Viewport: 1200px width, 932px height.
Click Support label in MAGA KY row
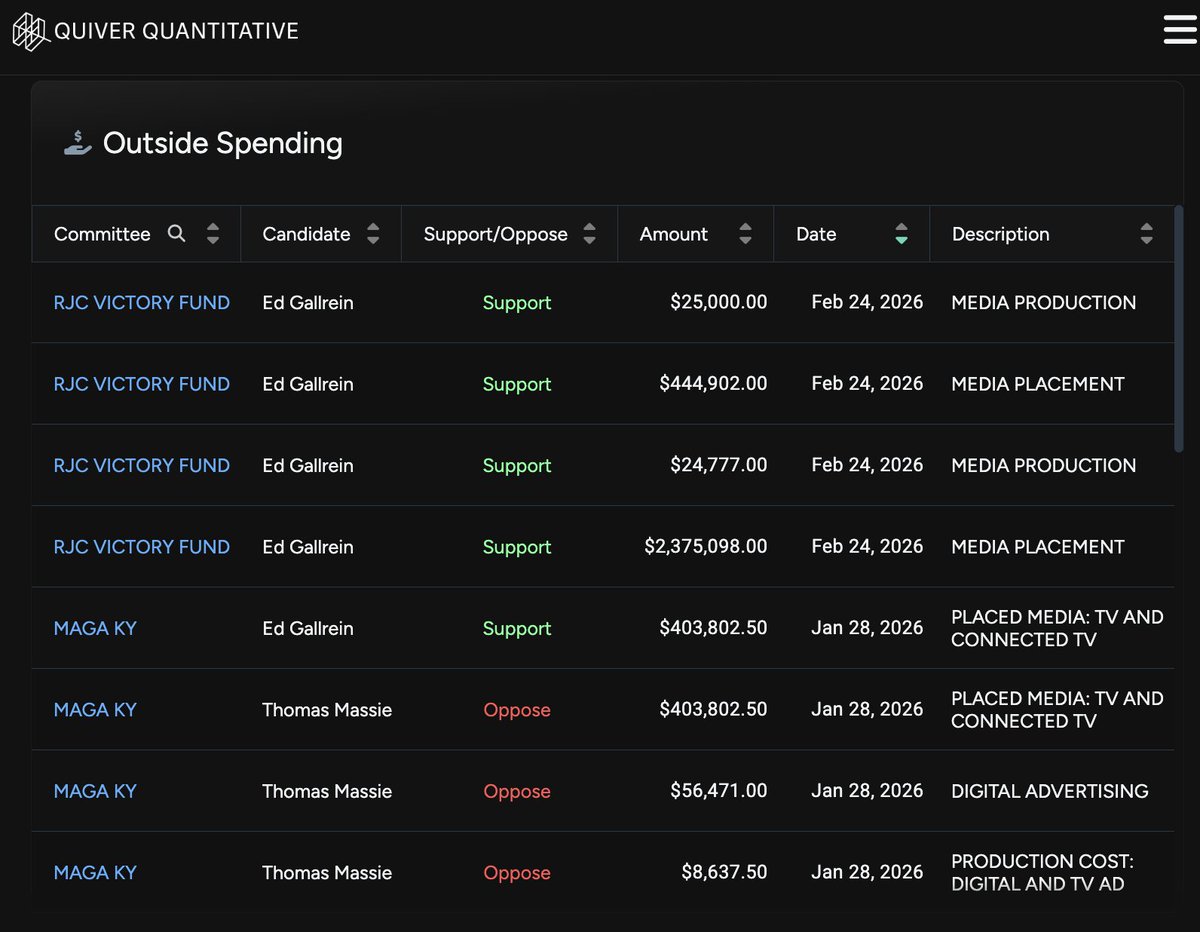click(517, 628)
